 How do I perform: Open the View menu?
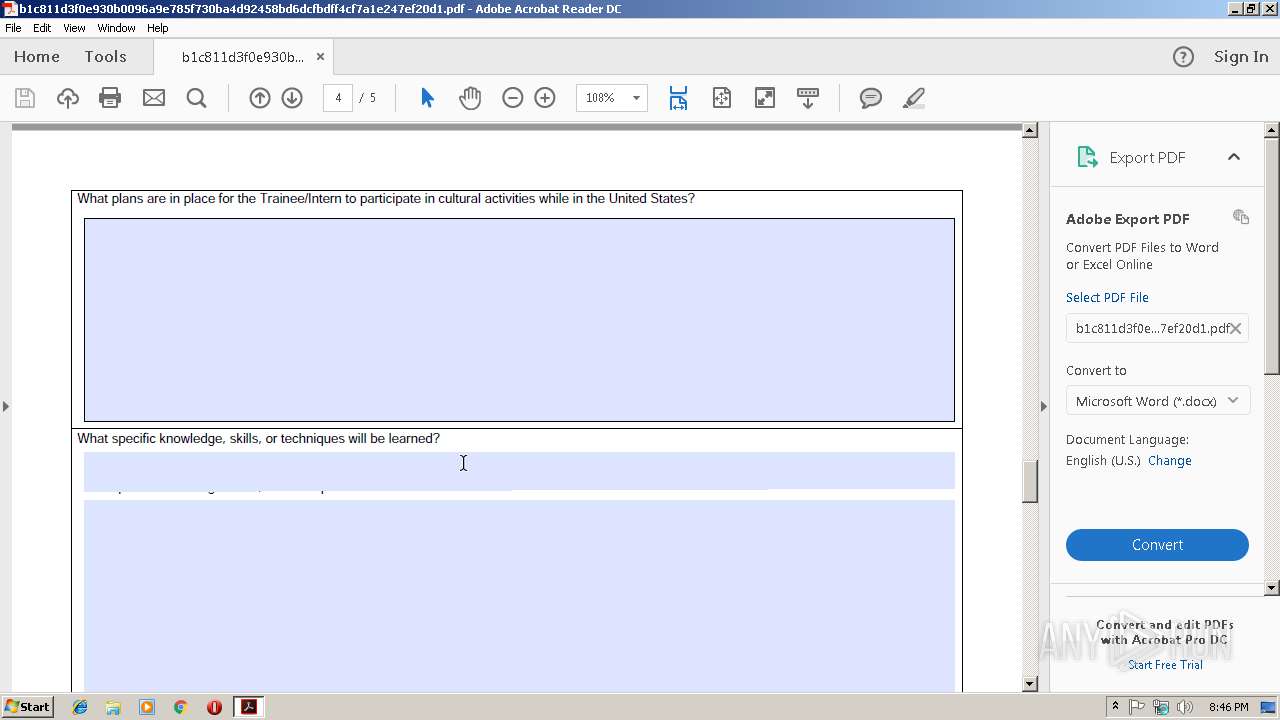[x=74, y=28]
